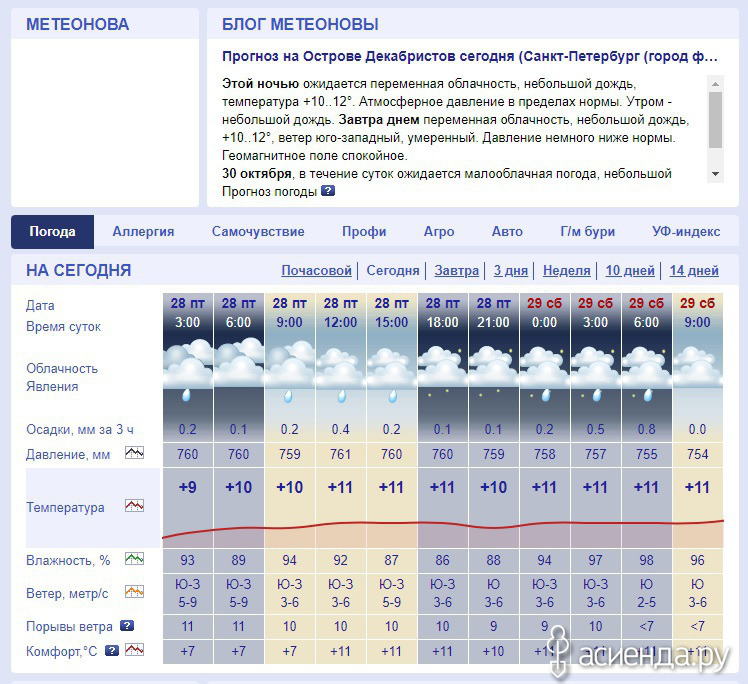Image resolution: width=748 pixels, height=684 pixels.
Task: Click the wind gusts help icon
Action: [127, 625]
